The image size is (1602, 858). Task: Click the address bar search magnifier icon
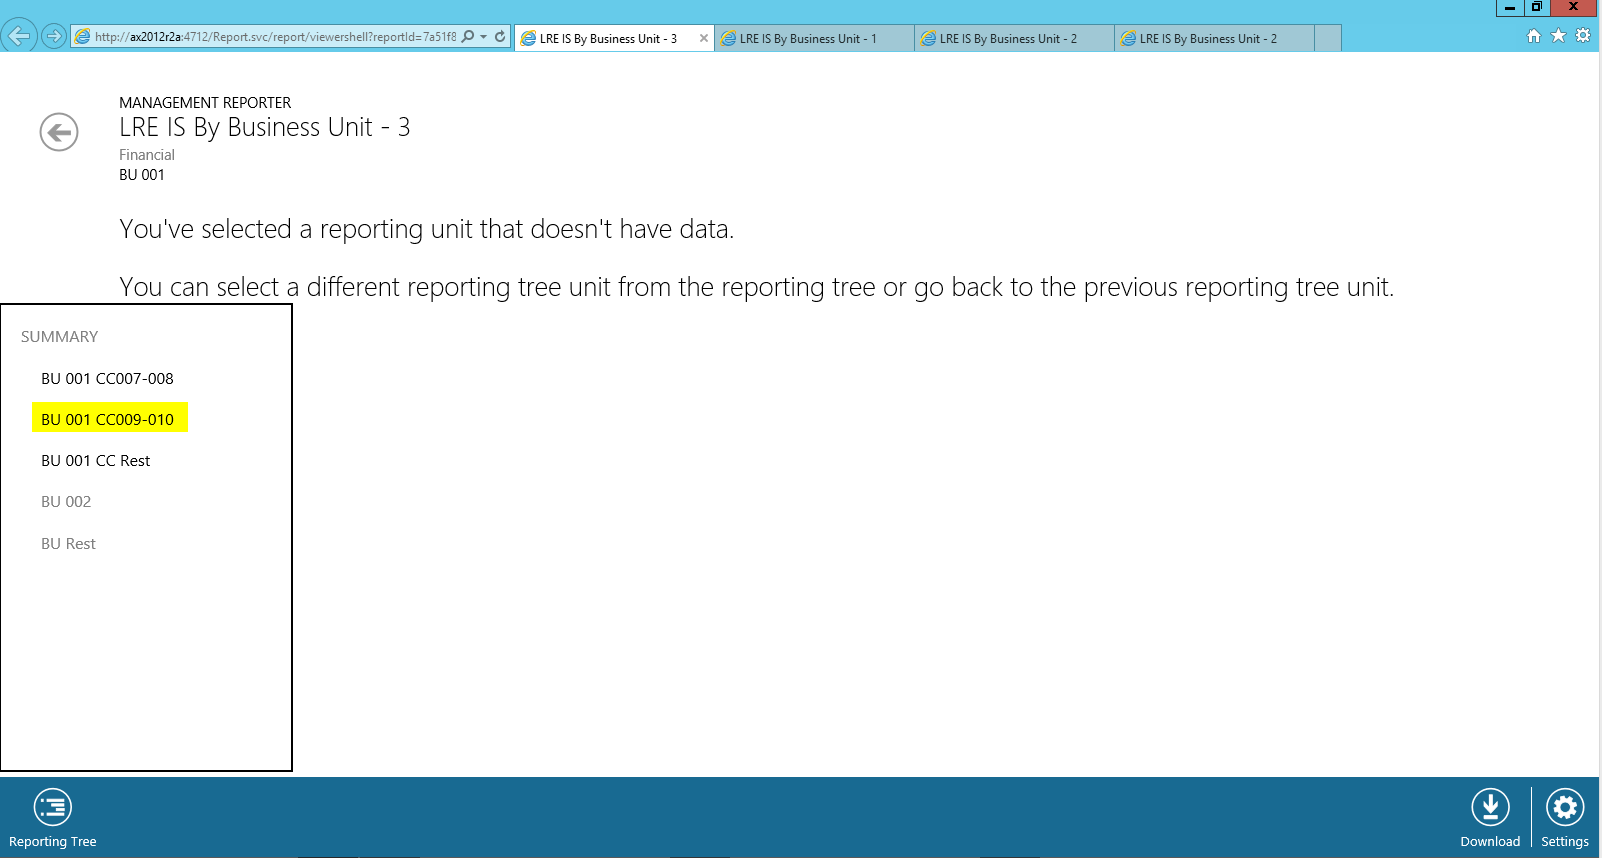468,37
